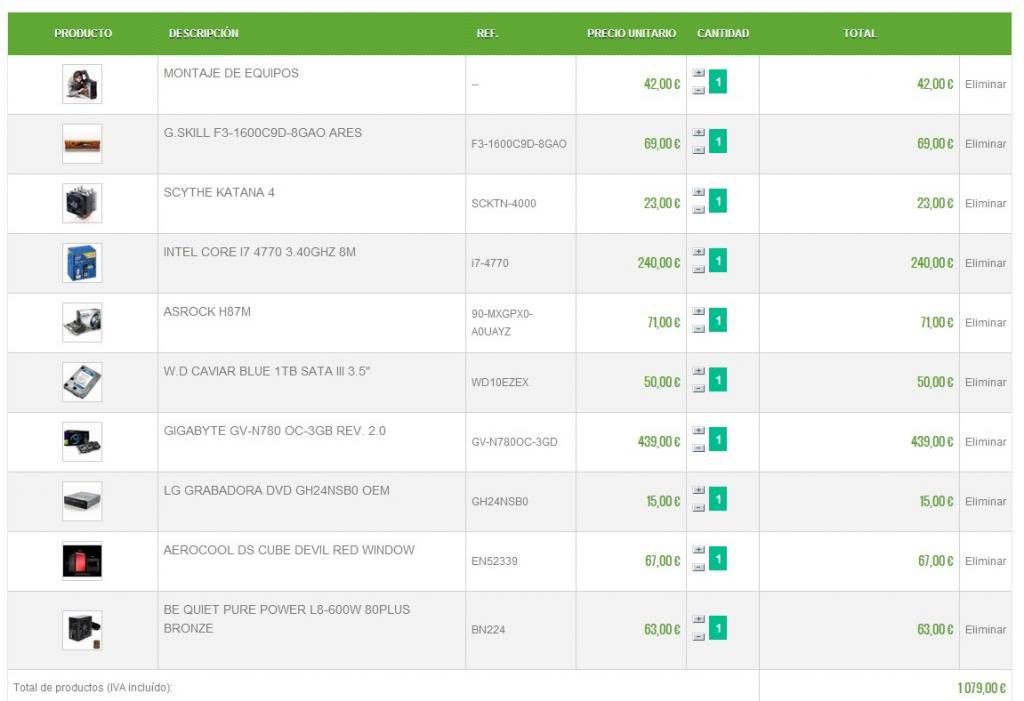Decrease quantity of MONTAJE DE EQUIPOS
The height and width of the screenshot is (701, 1024).
click(699, 90)
